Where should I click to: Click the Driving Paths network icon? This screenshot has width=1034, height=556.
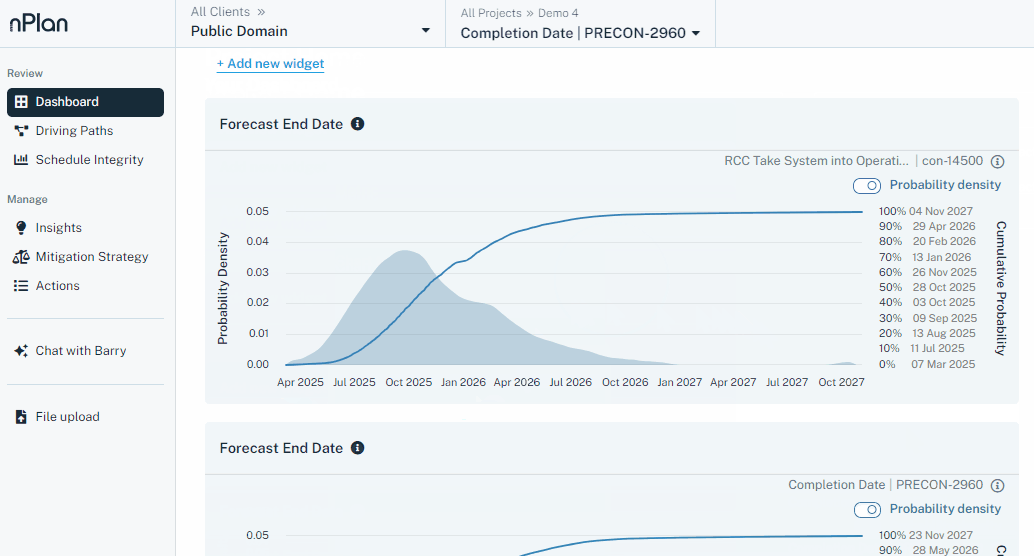(21, 131)
